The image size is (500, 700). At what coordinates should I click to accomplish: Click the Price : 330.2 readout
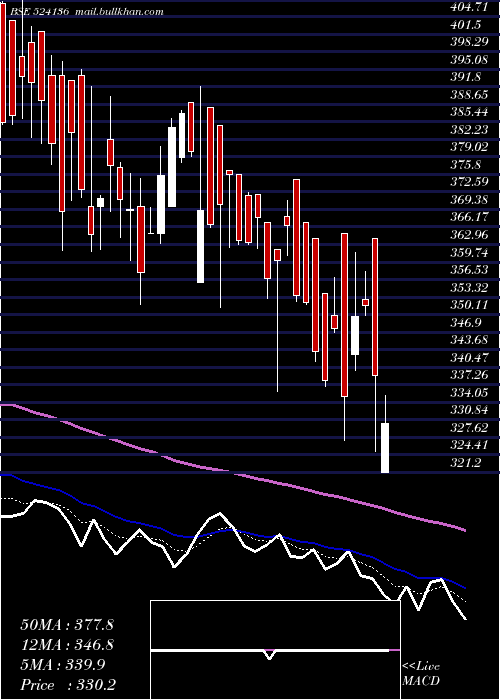point(70,685)
